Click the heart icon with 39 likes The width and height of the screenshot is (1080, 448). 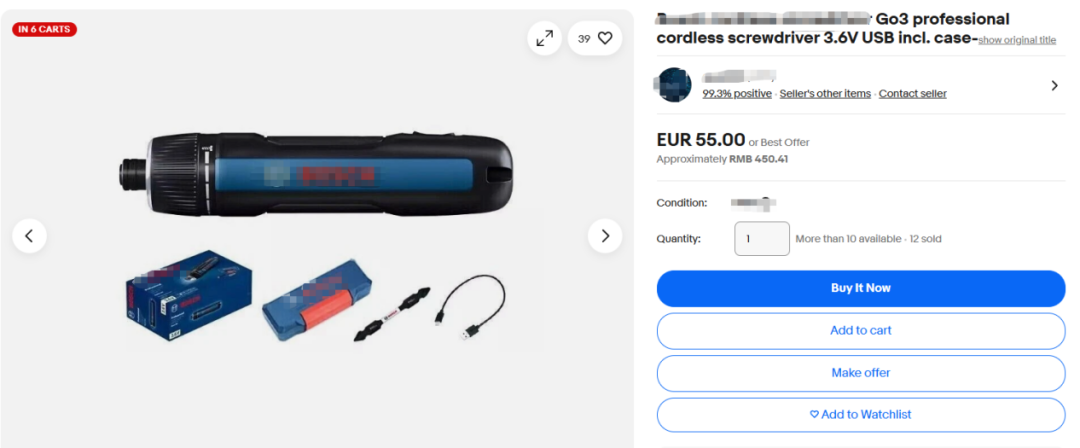pyautogui.click(x=595, y=39)
